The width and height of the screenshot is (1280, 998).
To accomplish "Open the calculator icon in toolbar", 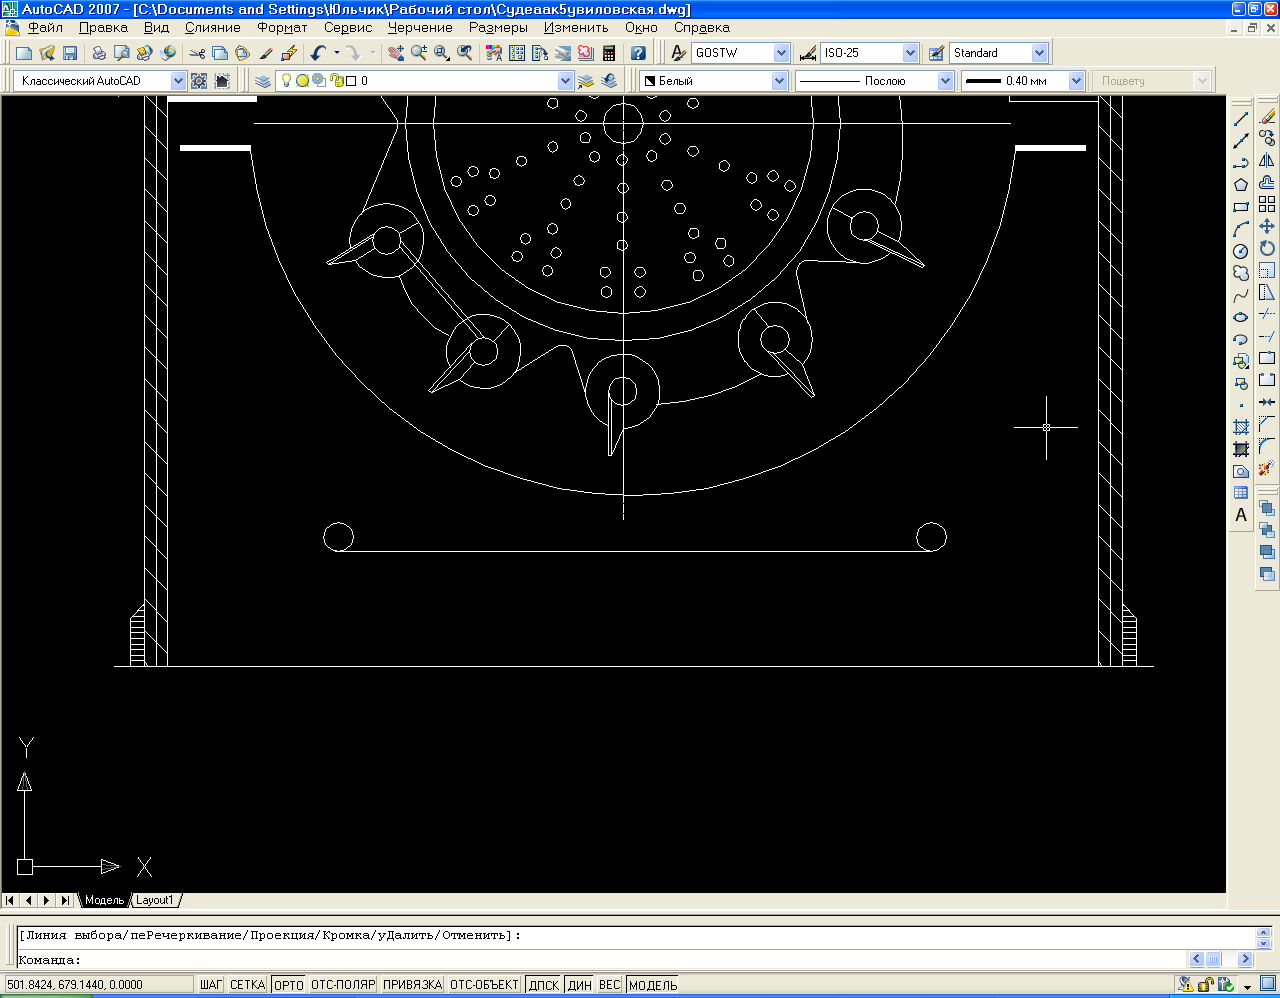I will pyautogui.click(x=608, y=53).
